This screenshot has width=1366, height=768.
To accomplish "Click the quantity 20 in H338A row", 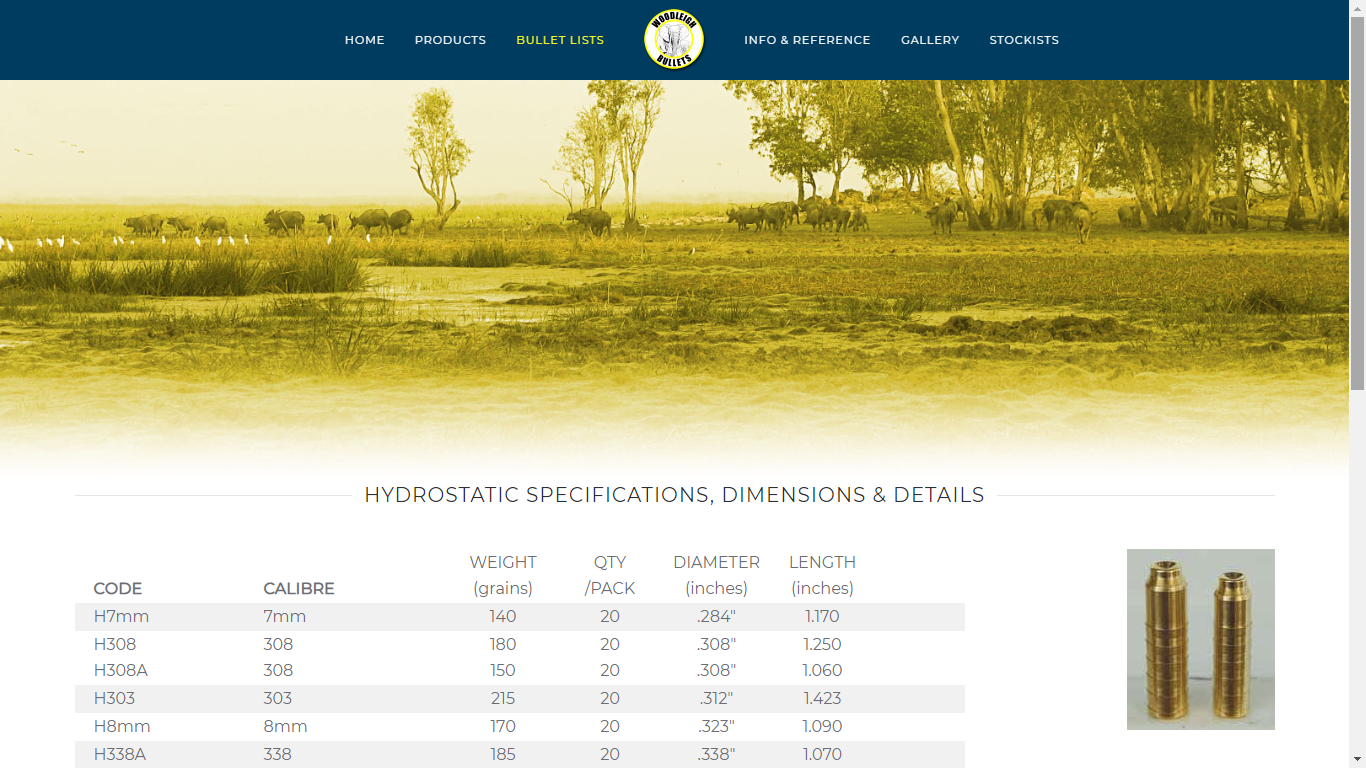I will click(x=610, y=755).
